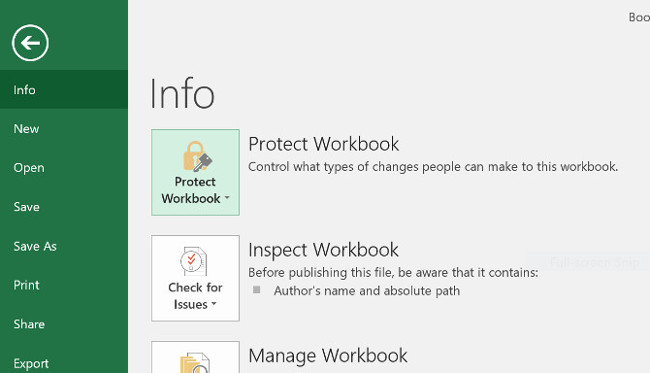This screenshot has height=373, width=650.
Task: Select the Info menu item
Action: [x=64, y=90]
